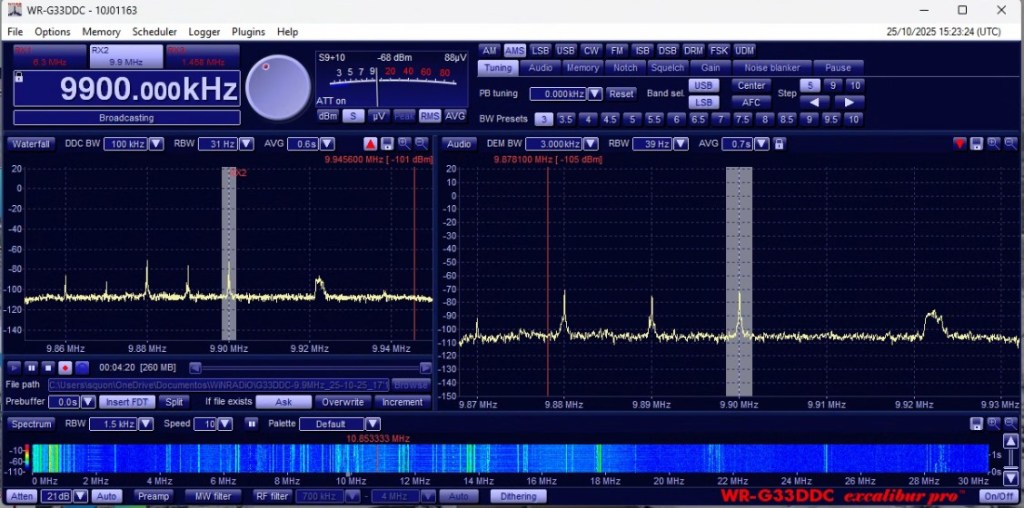
Task: Click the frequency lock padlock icon
Action: (19, 77)
